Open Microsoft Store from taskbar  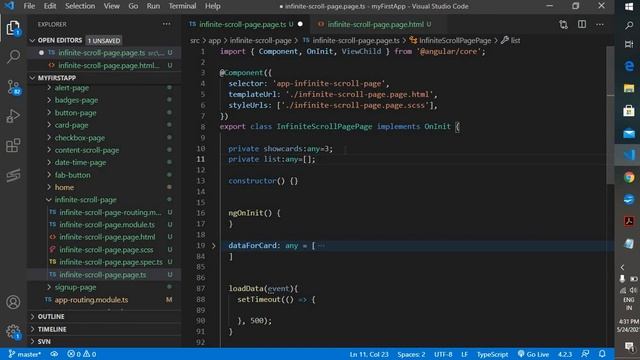[x=629, y=110]
